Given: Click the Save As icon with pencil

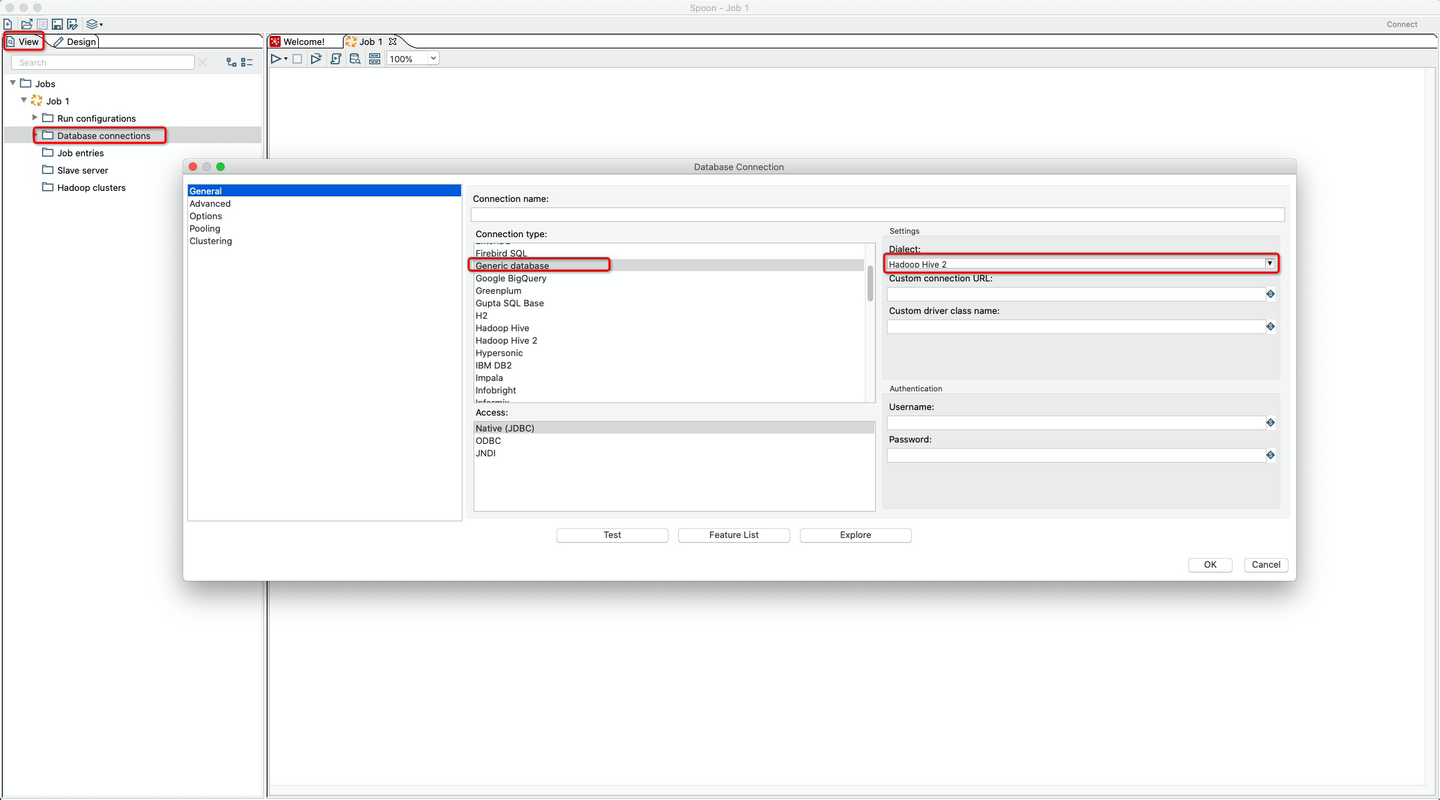Looking at the screenshot, I should click(72, 24).
